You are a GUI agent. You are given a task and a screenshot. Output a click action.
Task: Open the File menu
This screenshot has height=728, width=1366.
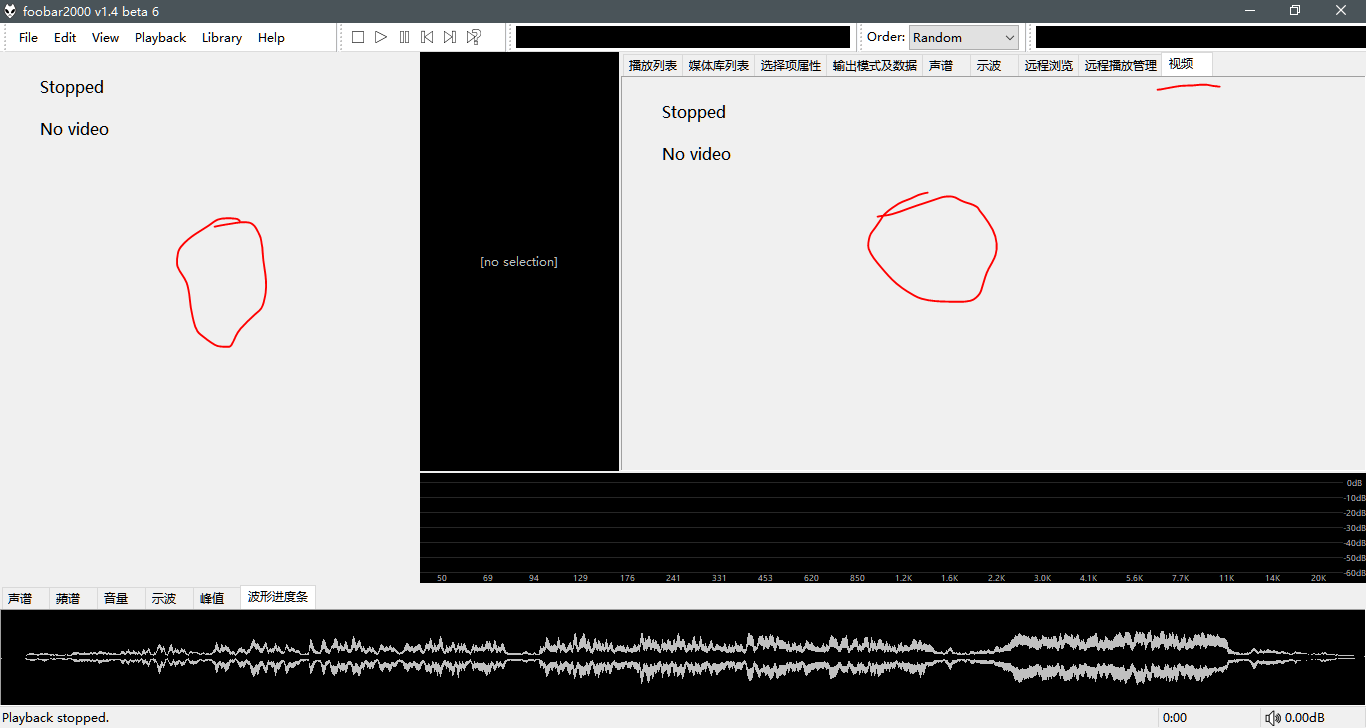[28, 37]
